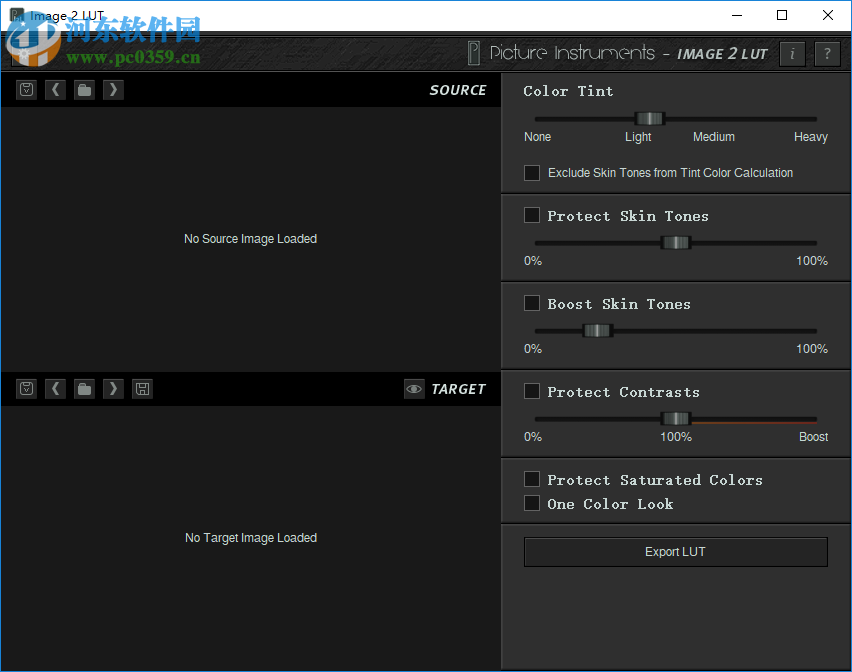Toggle target preview with the eye icon

tap(414, 389)
